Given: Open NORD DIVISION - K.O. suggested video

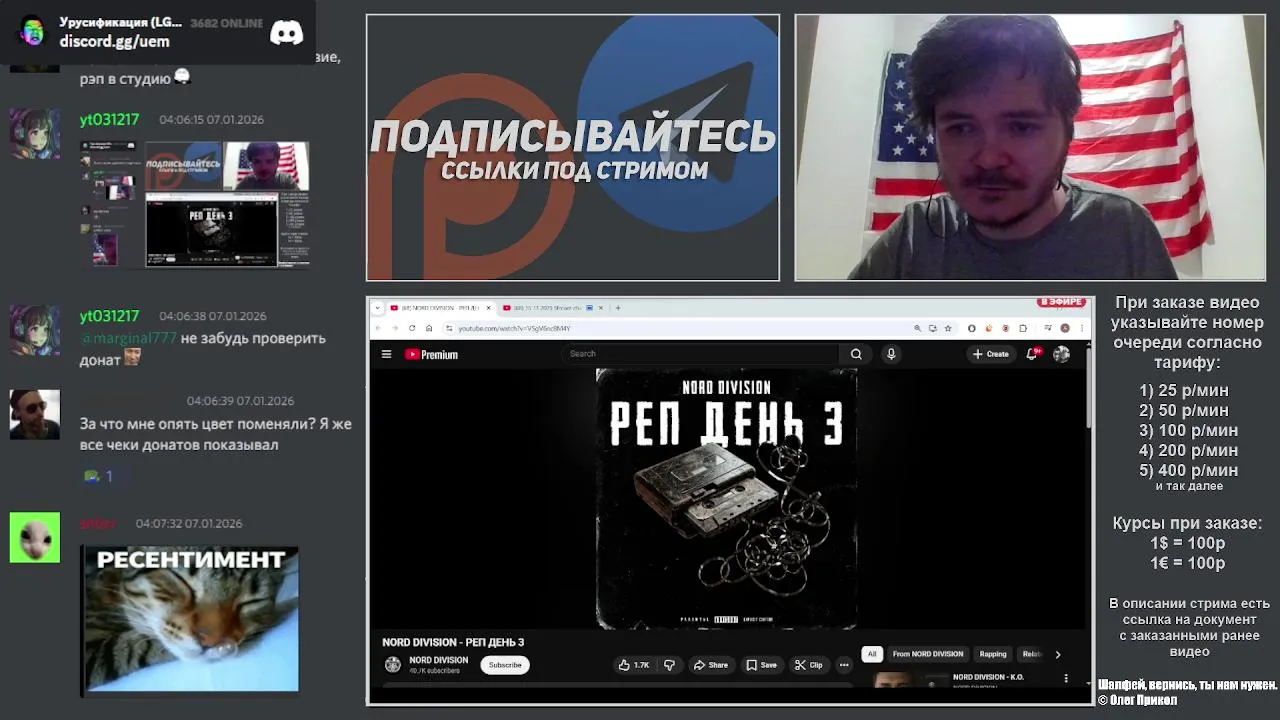Looking at the screenshot, I should pos(988,677).
